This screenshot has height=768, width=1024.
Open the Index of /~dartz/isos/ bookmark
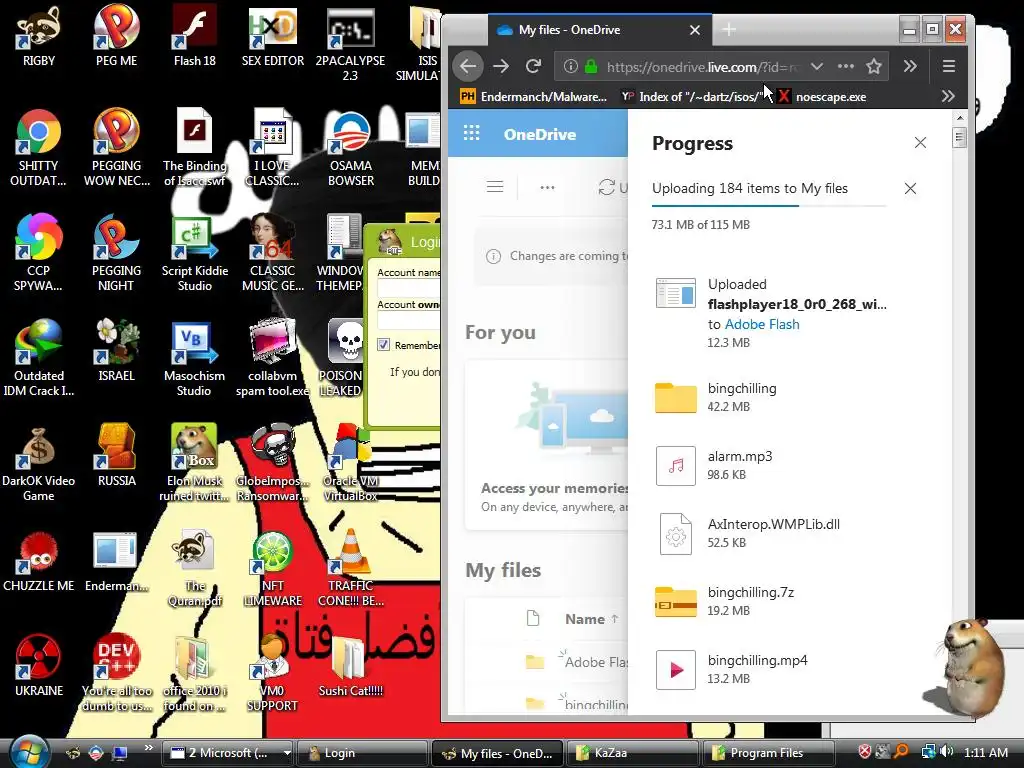pyautogui.click(x=692, y=97)
